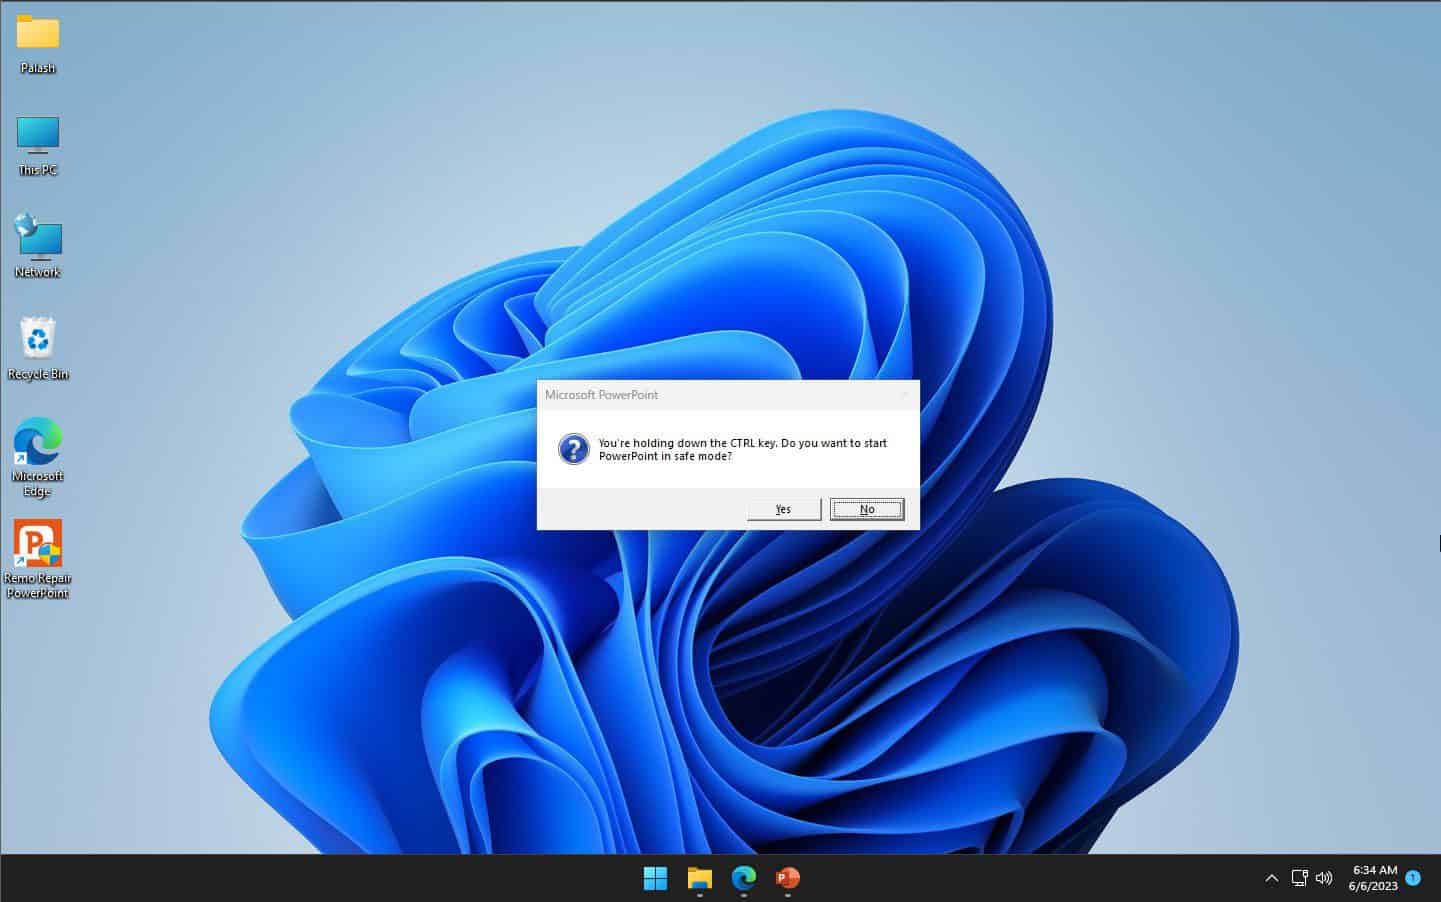Show hidden system tray icons
This screenshot has width=1441, height=902.
coord(1271,878)
